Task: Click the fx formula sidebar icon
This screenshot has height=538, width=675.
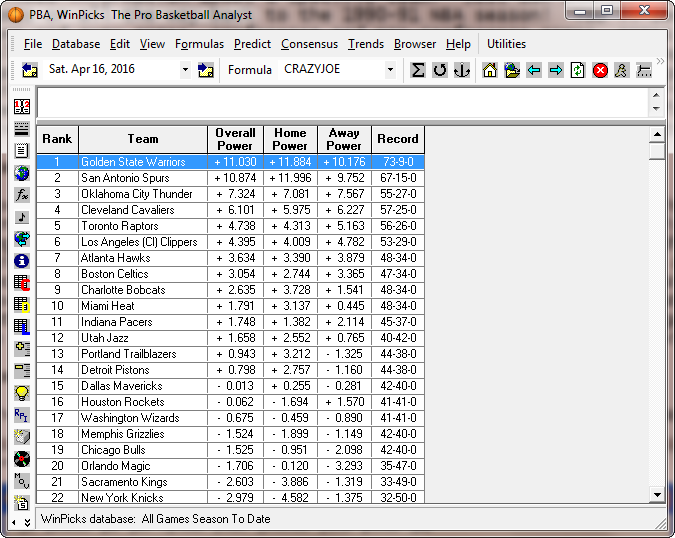Action: click(x=22, y=194)
